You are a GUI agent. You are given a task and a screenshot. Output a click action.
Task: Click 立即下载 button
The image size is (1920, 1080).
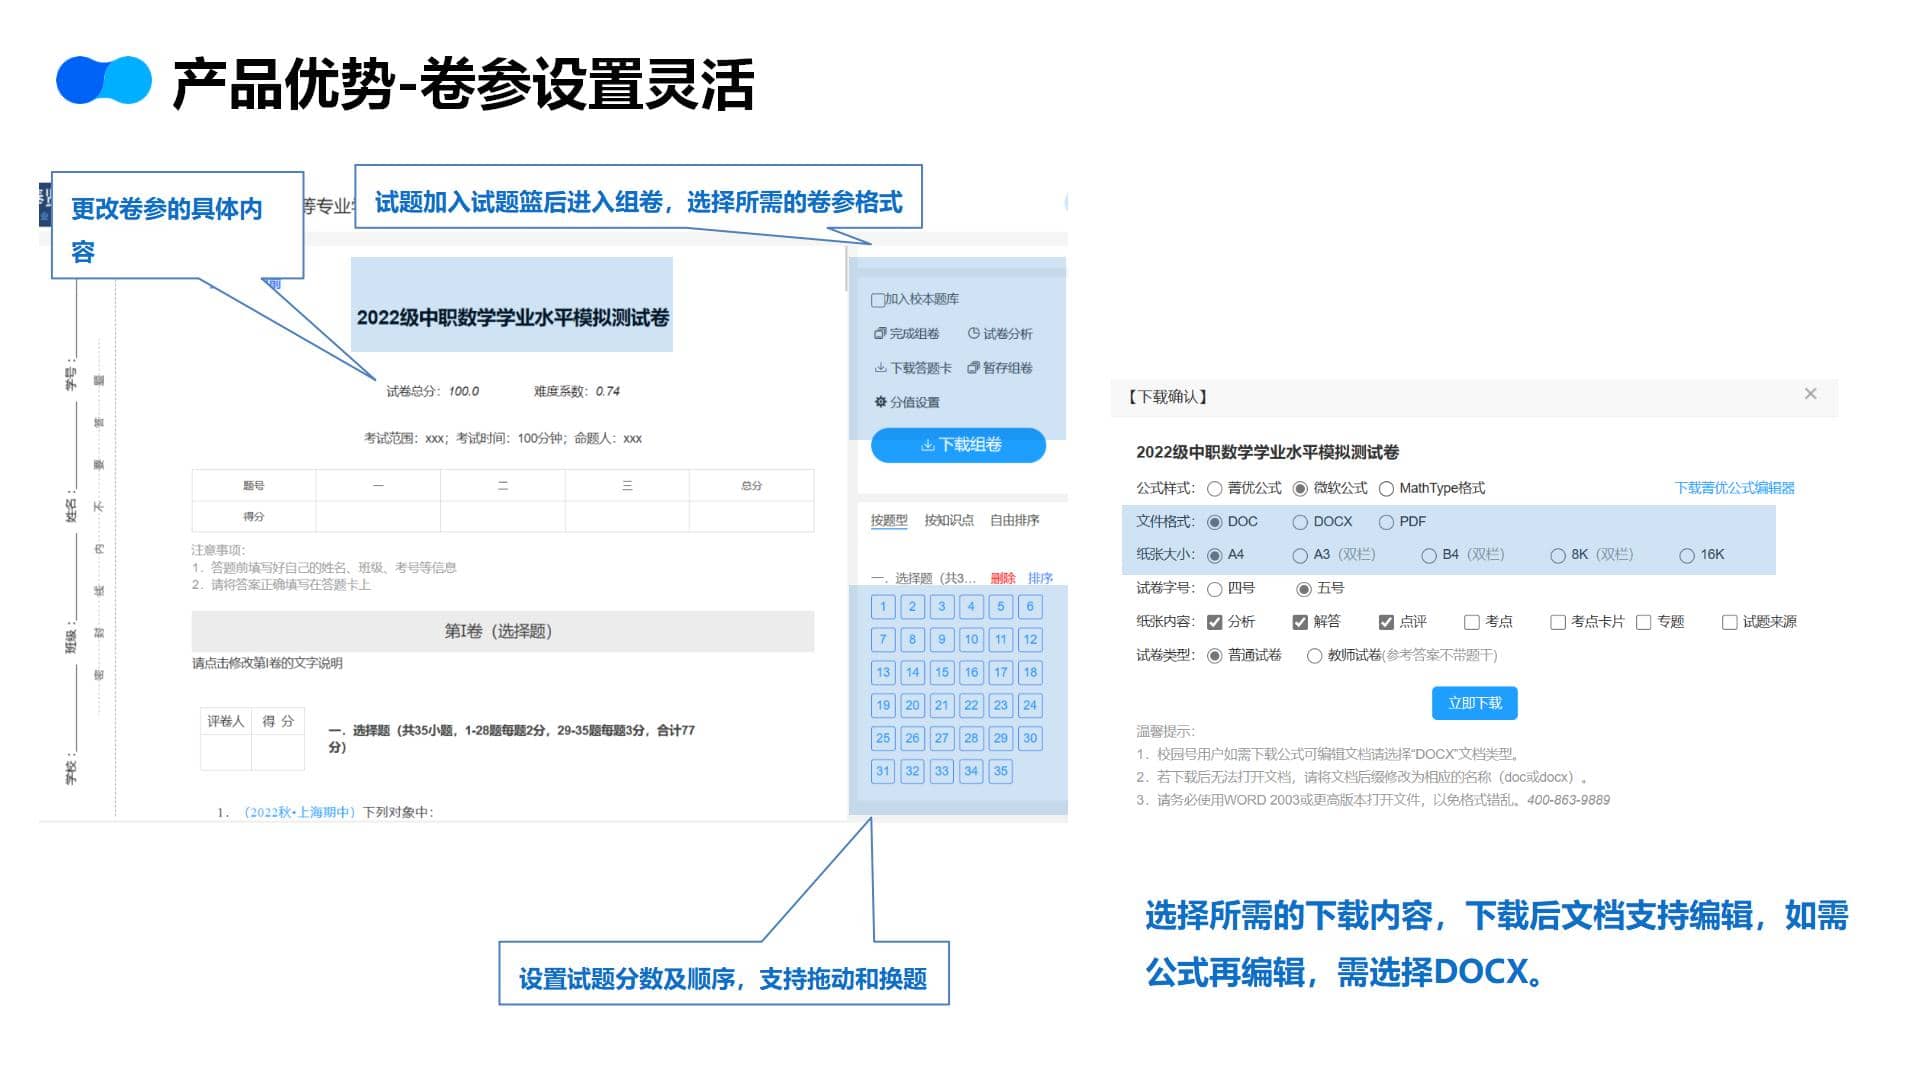1474,703
